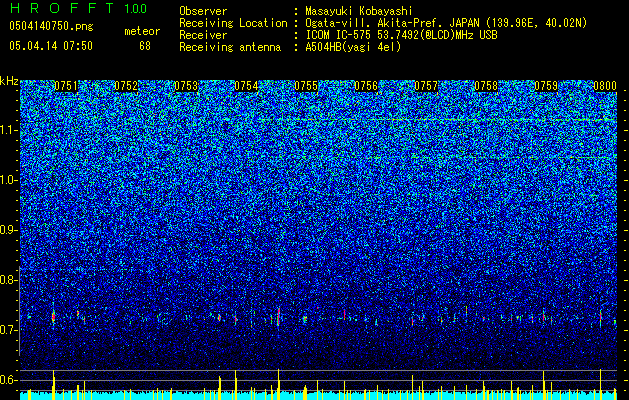Click the 0758 time marker
The height and width of the screenshot is (400, 629).
(486, 86)
